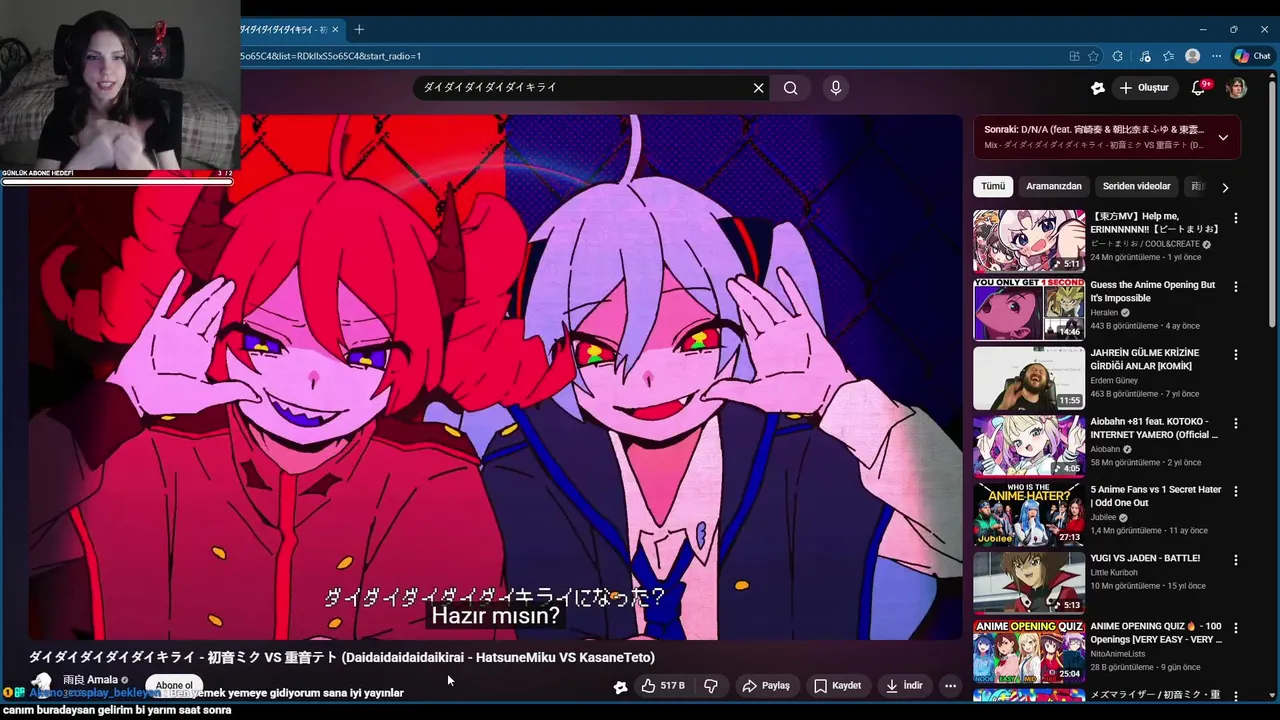The width and height of the screenshot is (1280, 720).
Task: Open the media control music-note icon
Action: [1145, 56]
